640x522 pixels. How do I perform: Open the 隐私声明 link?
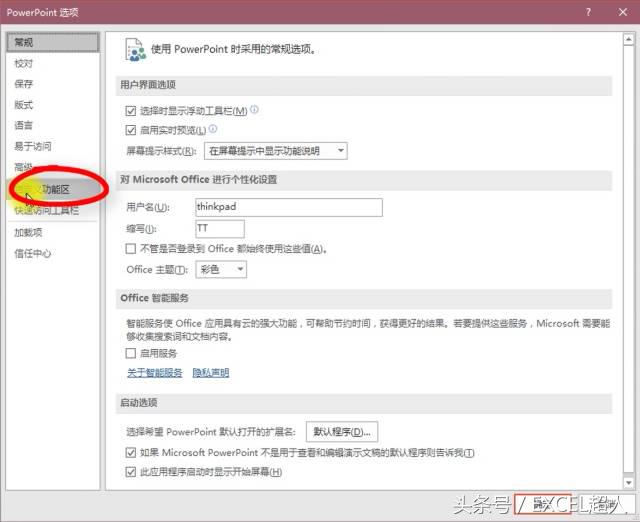211,373
